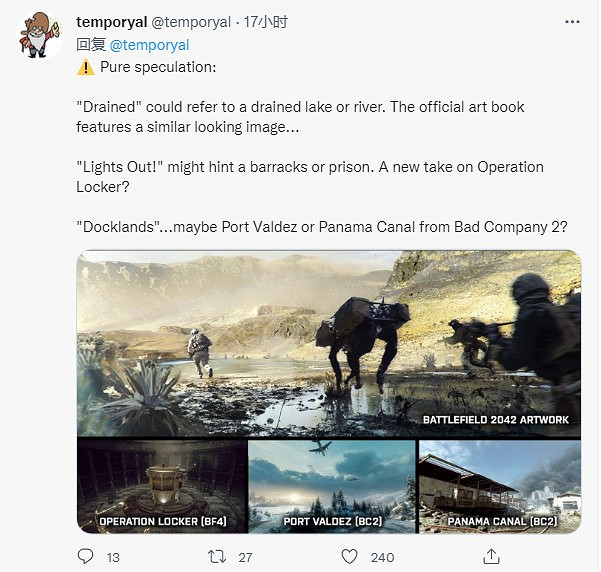Click the like count 240
Image resolution: width=601 pixels, height=572 pixels.
click(x=382, y=557)
